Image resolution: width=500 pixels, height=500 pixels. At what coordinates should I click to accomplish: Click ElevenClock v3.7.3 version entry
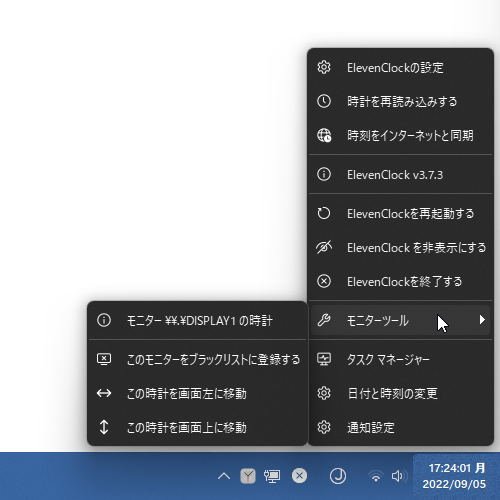click(400, 174)
